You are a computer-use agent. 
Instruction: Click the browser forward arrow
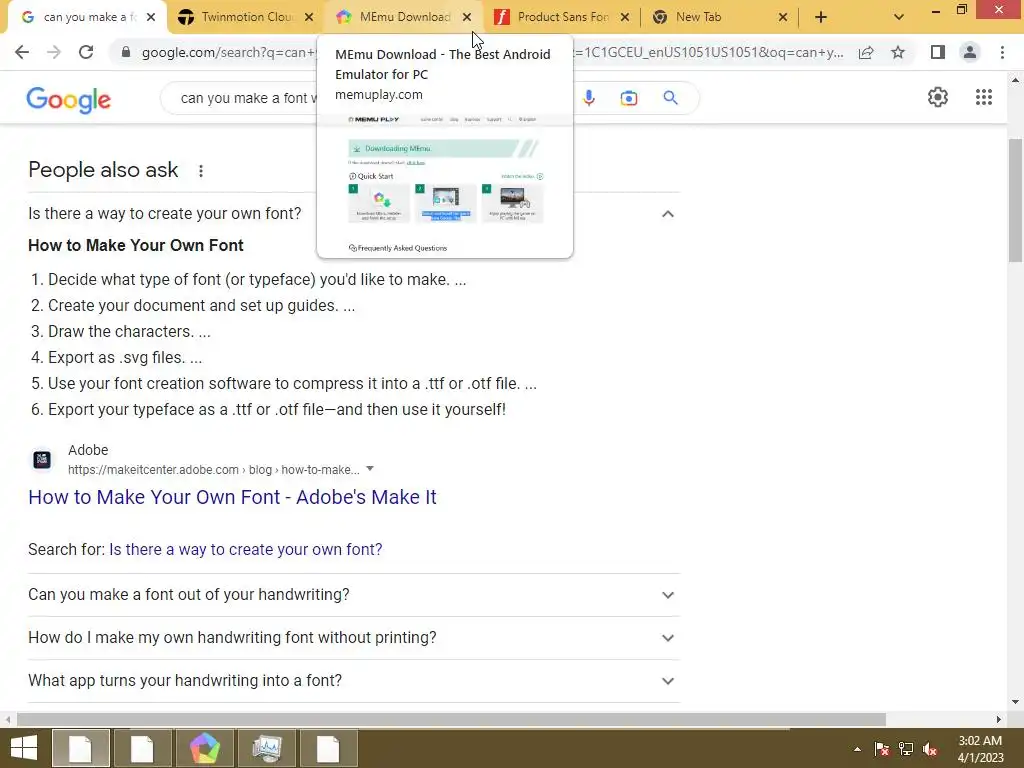[x=54, y=52]
